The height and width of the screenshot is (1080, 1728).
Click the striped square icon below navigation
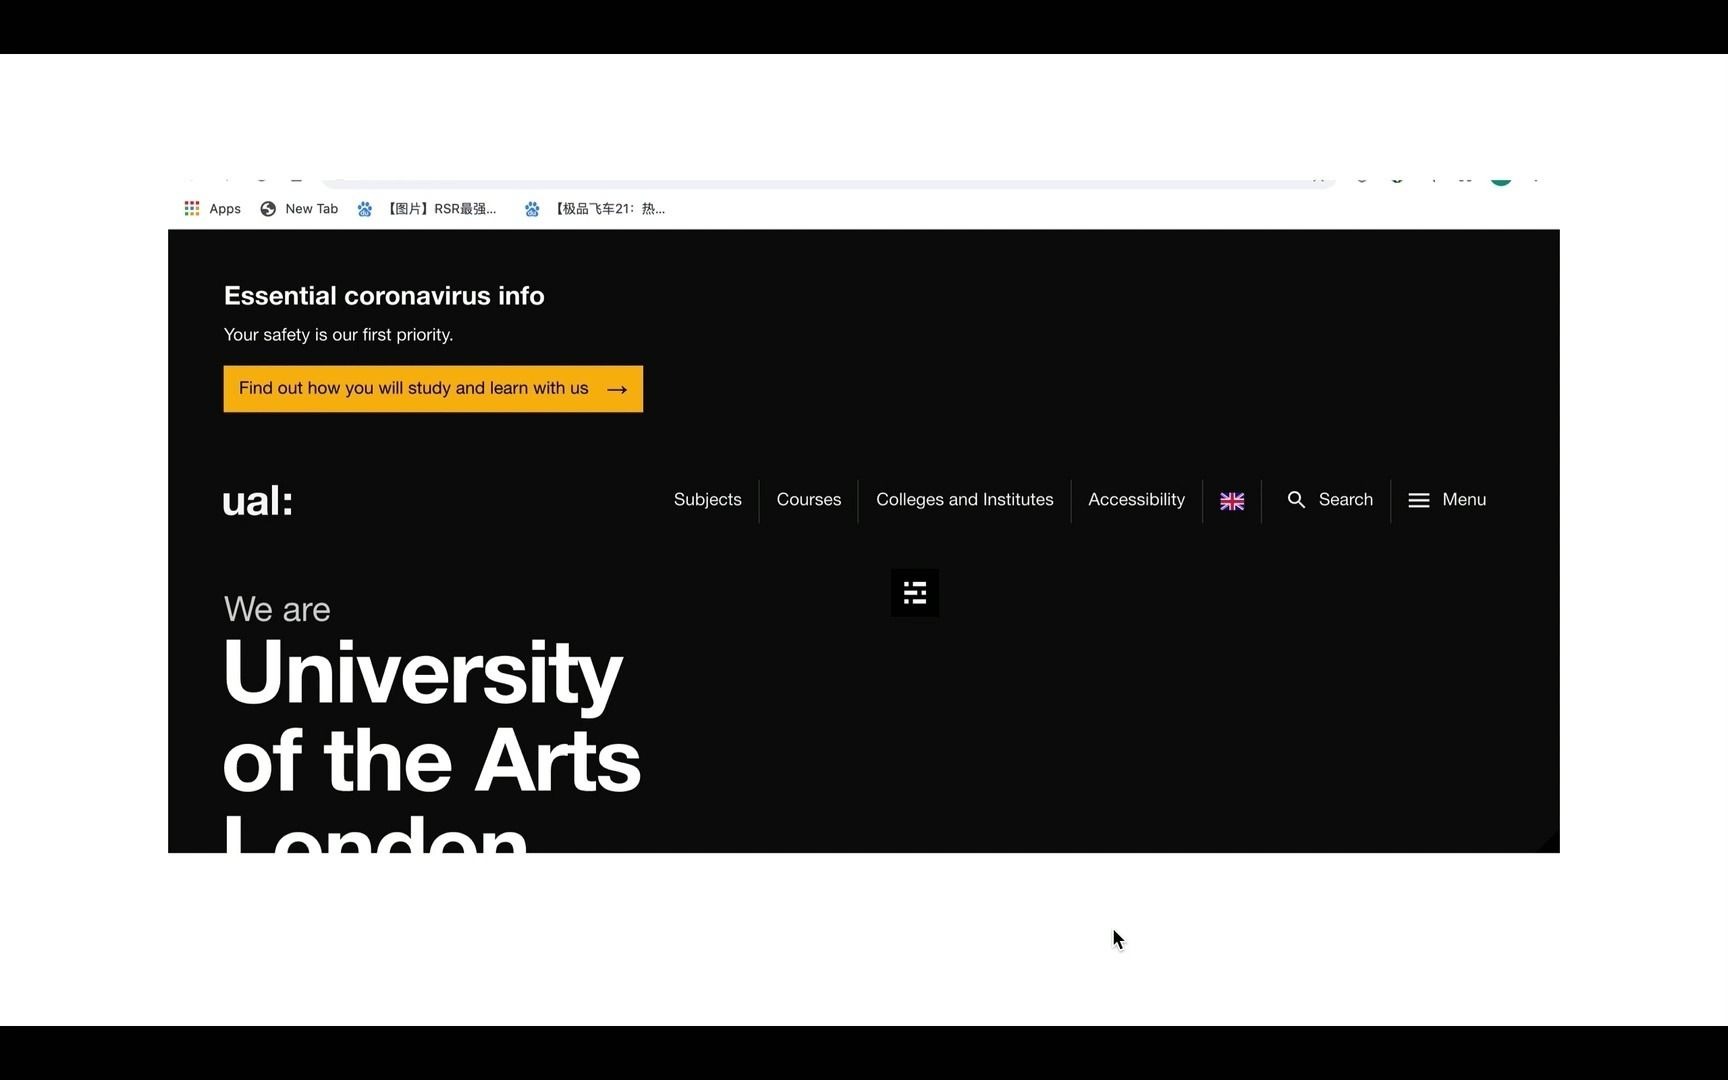[915, 593]
